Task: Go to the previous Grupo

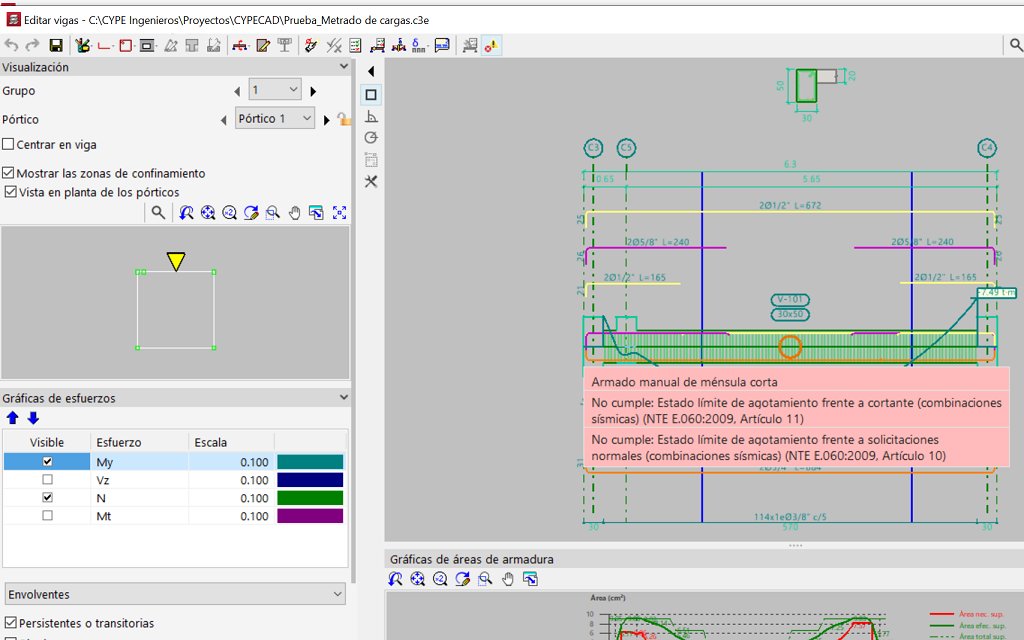Action: tap(237, 91)
